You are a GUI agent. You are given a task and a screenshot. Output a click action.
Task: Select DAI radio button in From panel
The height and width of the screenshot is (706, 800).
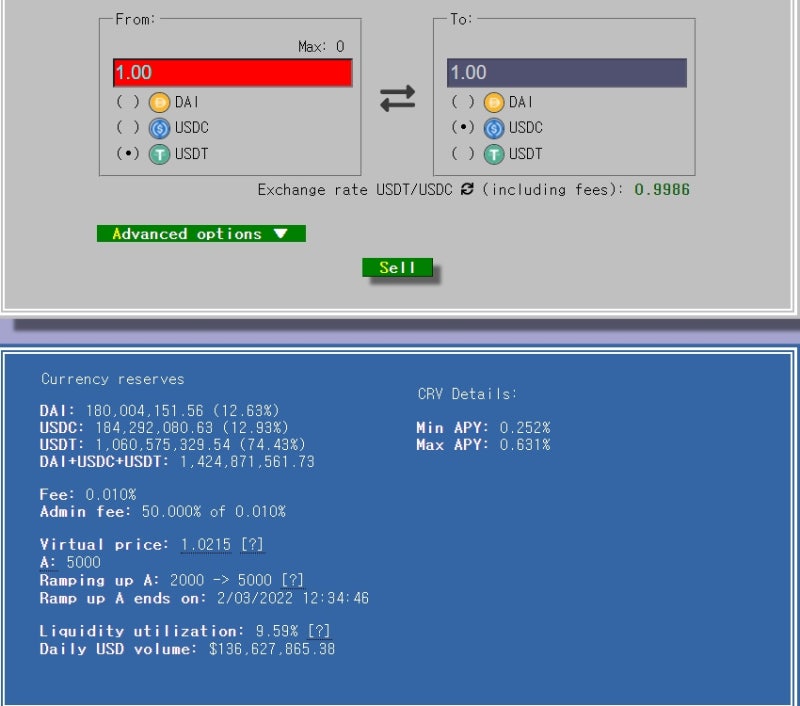128,102
